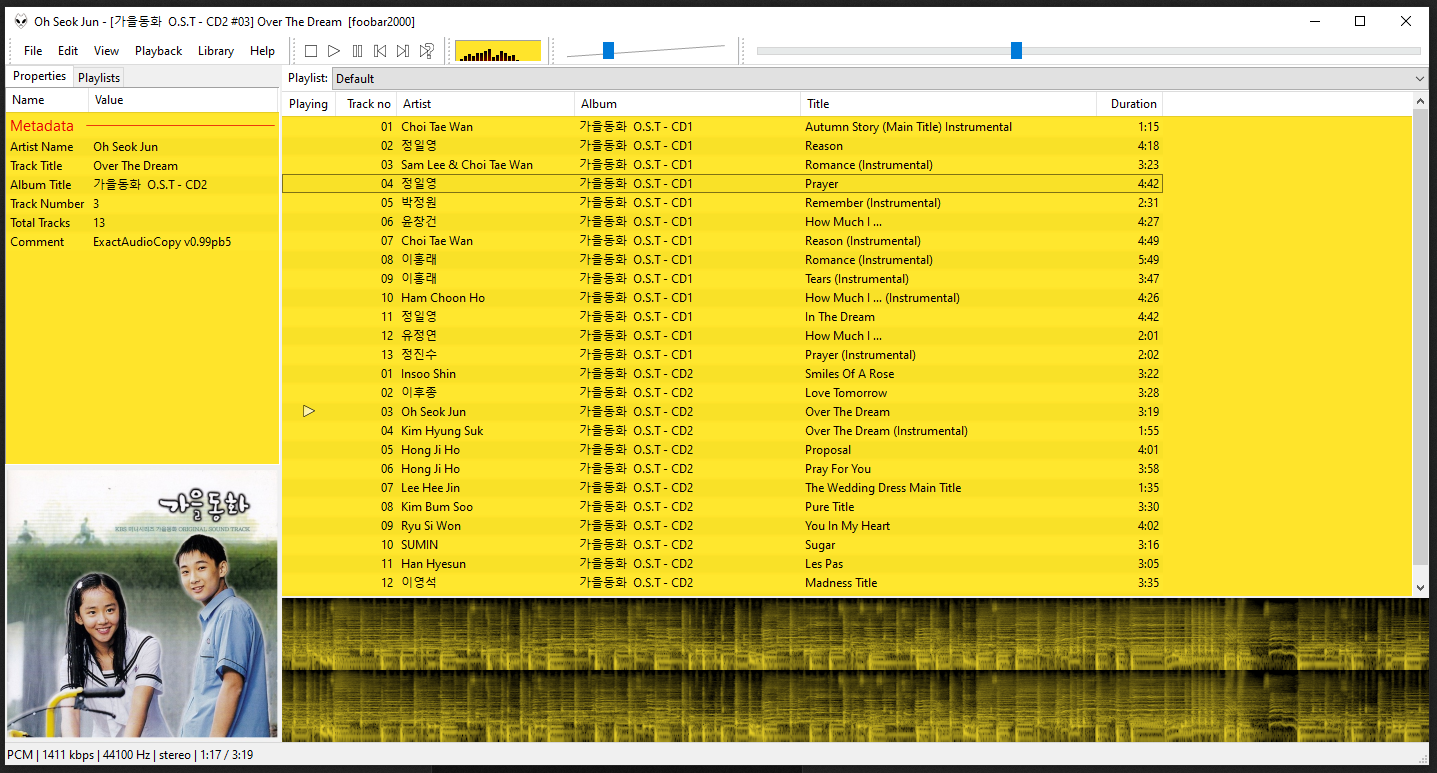The image size is (1437, 773).
Task: Select the Track Number property row
Action: click(x=141, y=204)
